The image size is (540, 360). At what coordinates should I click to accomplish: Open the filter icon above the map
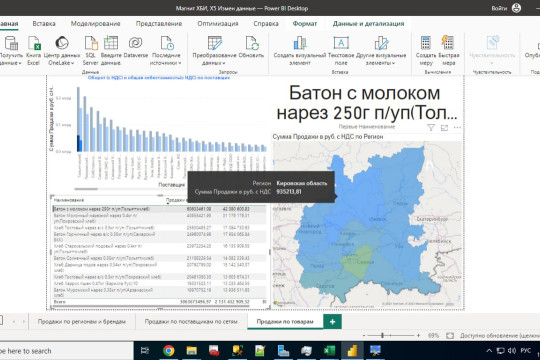(431, 127)
